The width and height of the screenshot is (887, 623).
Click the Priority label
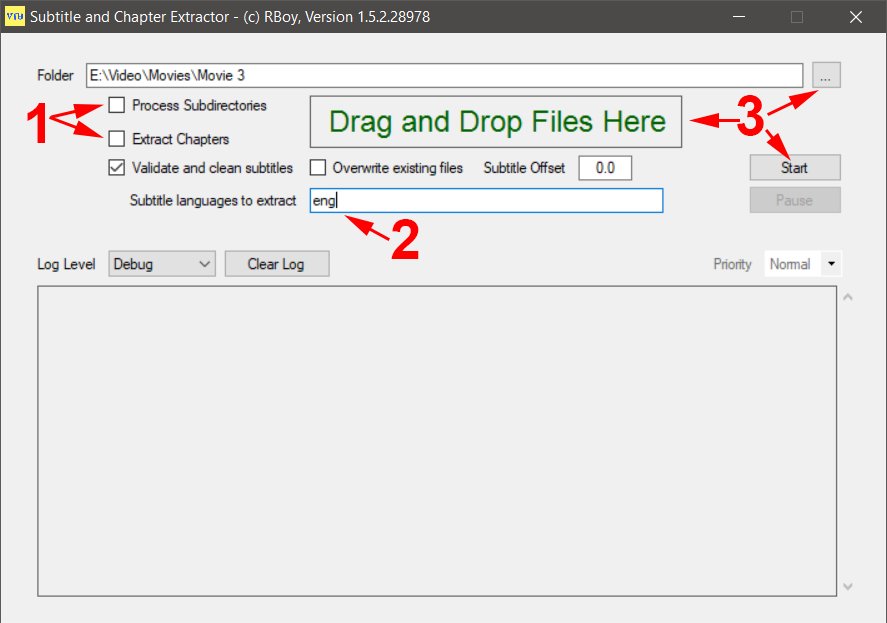(732, 264)
